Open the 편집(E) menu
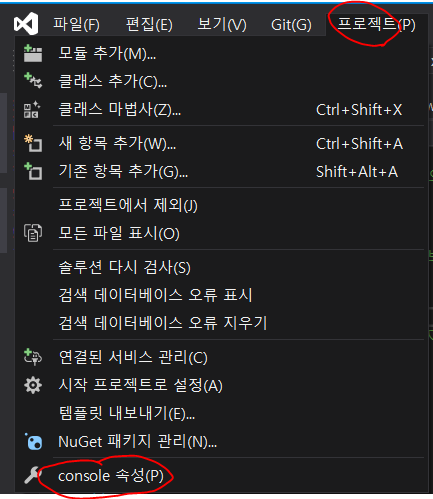The image size is (433, 499). coord(149,24)
